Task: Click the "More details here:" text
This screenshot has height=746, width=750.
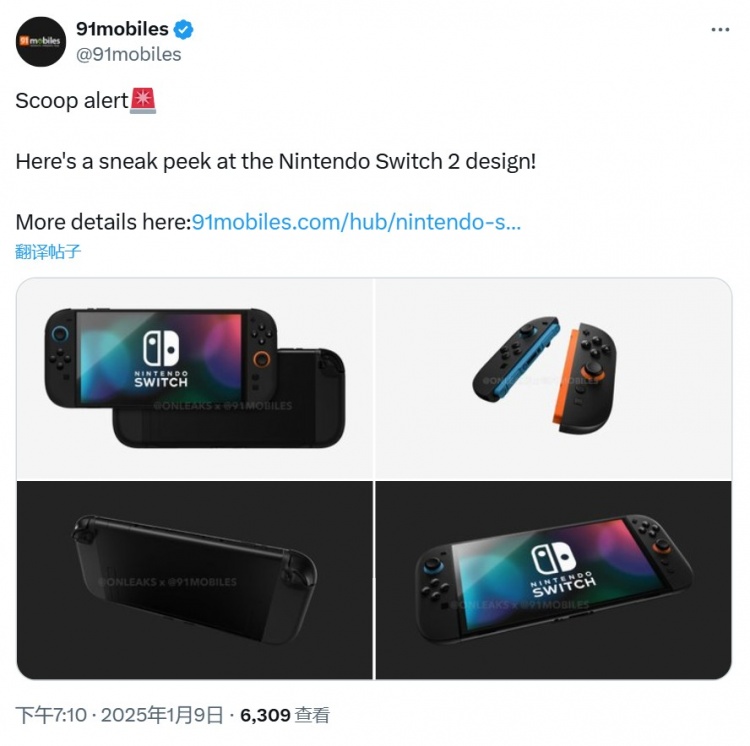Action: pos(102,222)
